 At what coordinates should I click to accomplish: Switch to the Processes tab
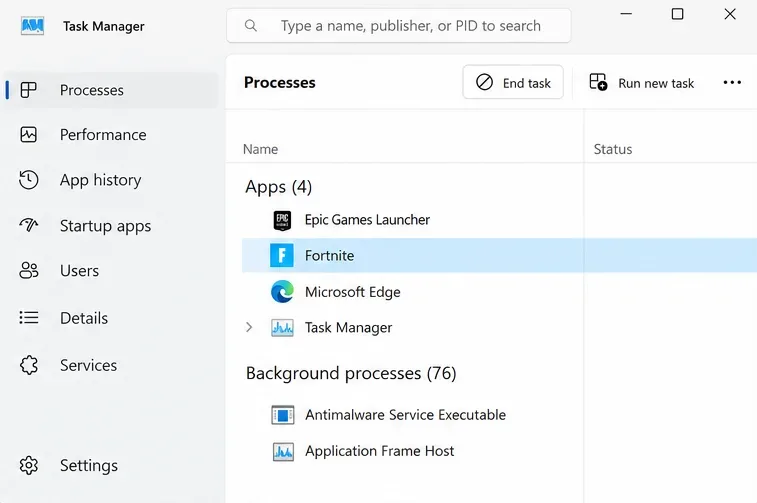111,90
